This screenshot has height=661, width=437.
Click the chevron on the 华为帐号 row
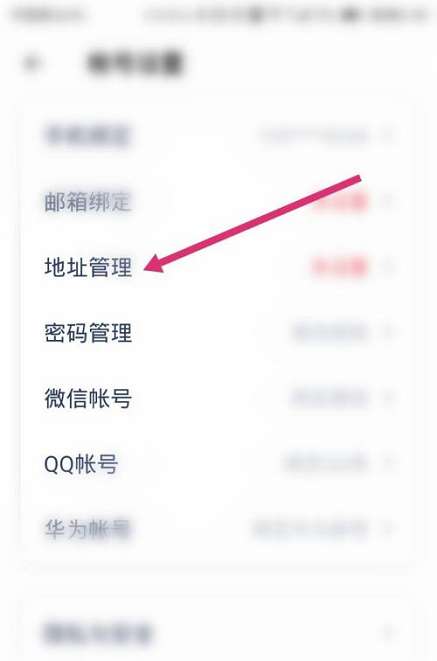click(388, 529)
